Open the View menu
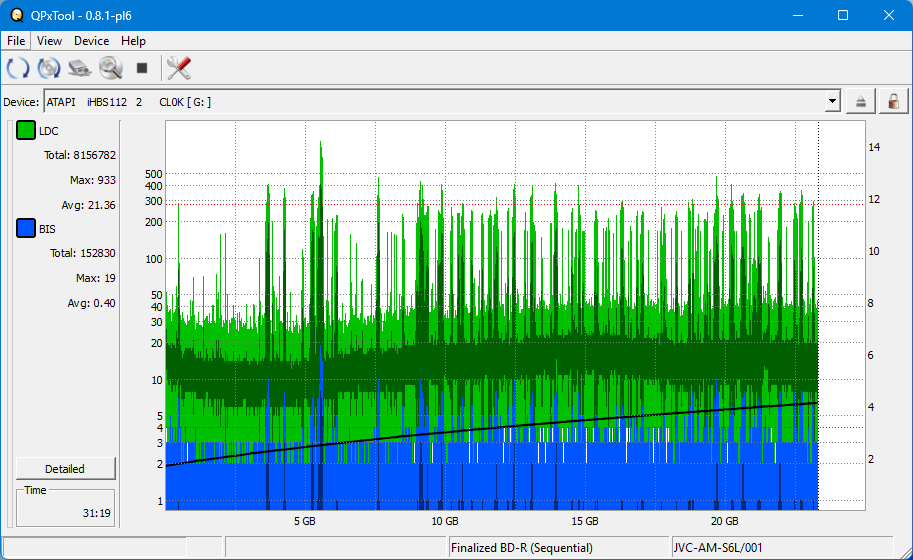This screenshot has width=913, height=560. pos(49,41)
